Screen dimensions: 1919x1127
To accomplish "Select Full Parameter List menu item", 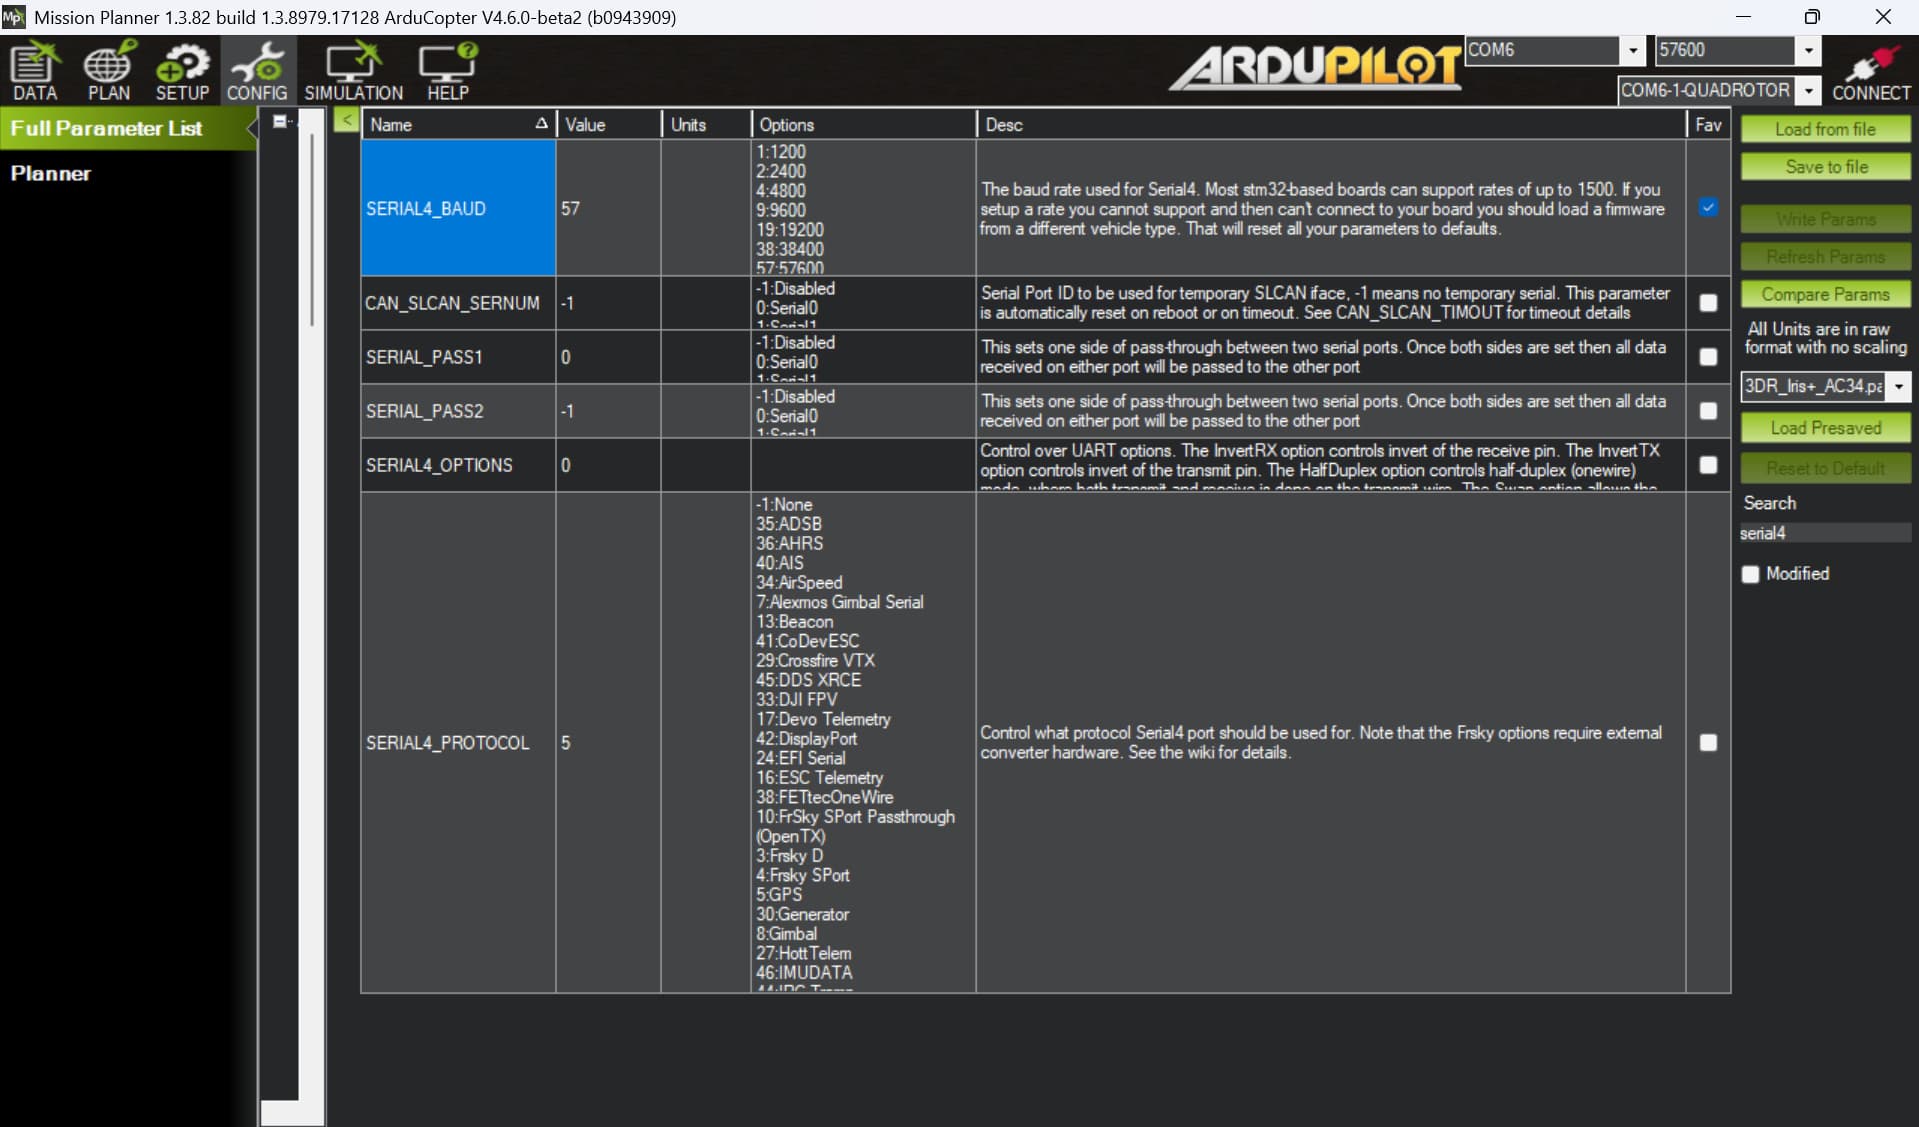I will tap(128, 128).
